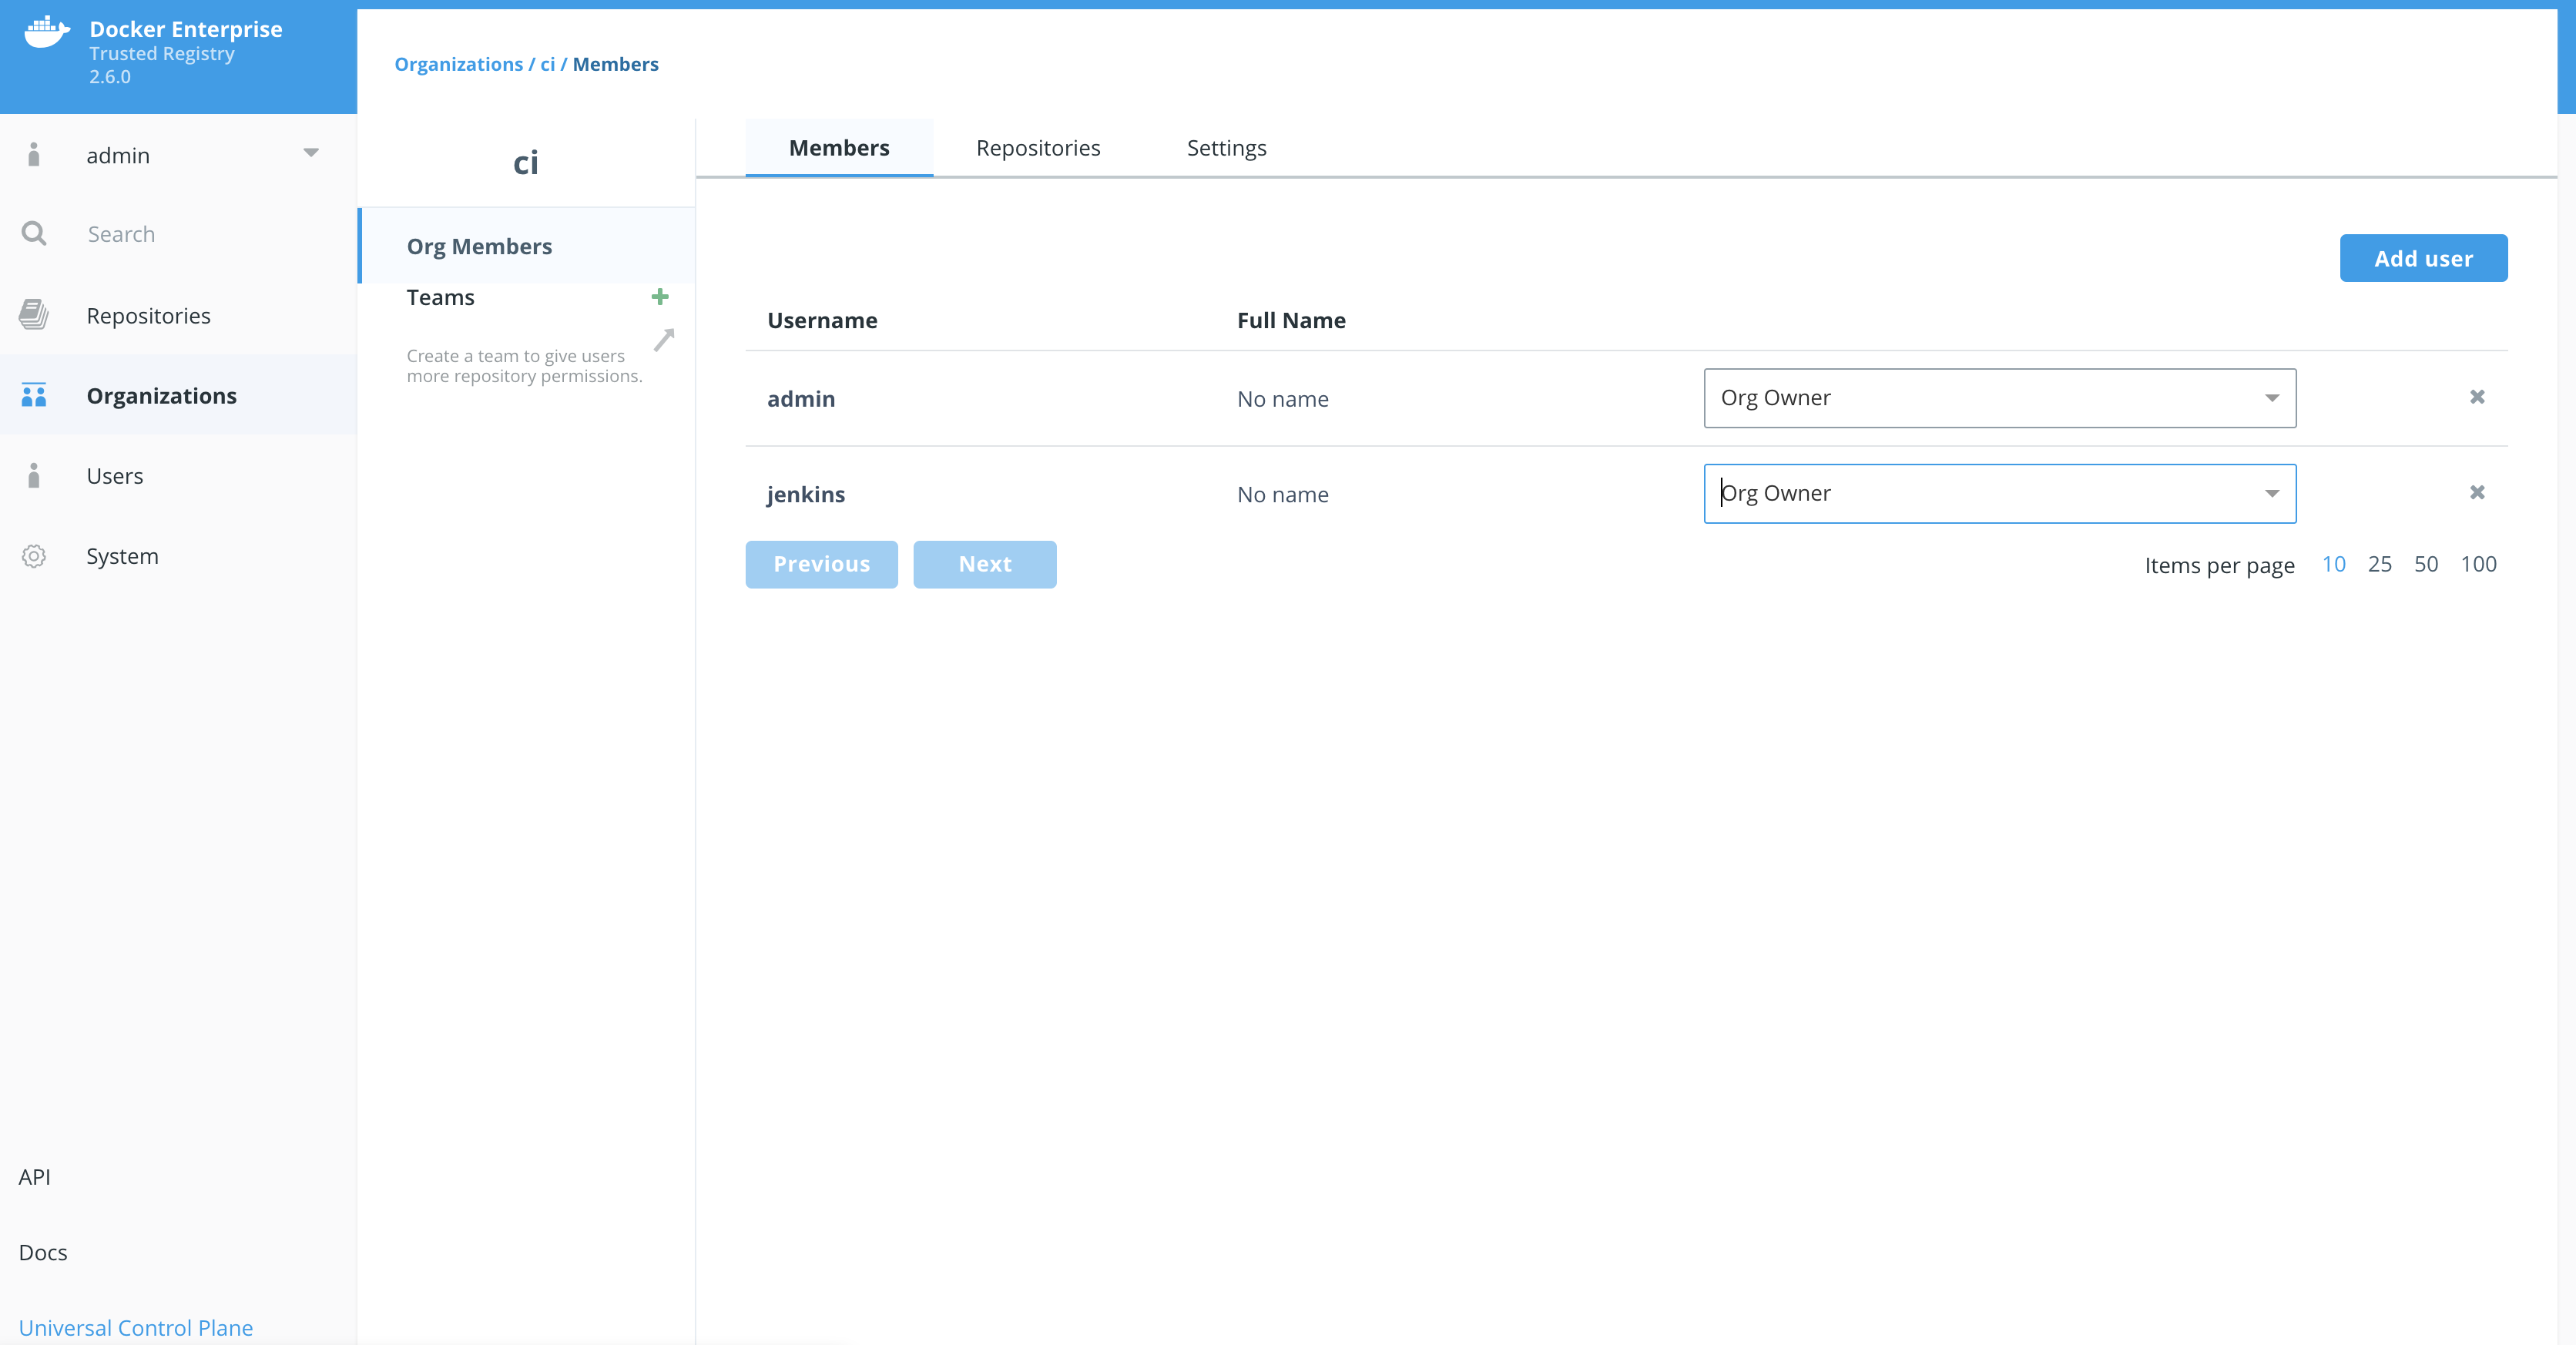This screenshot has height=1345, width=2576.
Task: Click the Add user button
Action: (x=2423, y=258)
